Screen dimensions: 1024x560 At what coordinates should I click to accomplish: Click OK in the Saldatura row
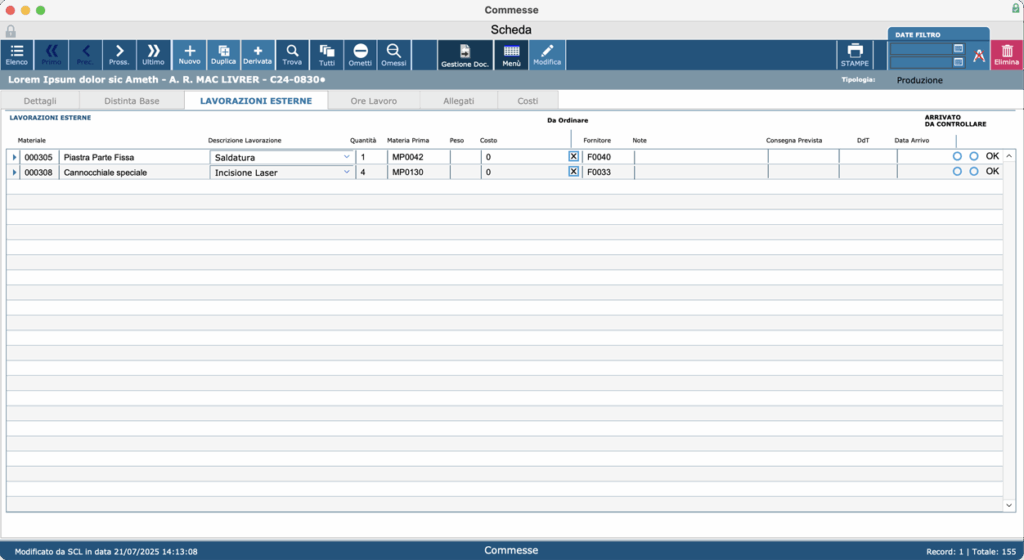point(992,156)
